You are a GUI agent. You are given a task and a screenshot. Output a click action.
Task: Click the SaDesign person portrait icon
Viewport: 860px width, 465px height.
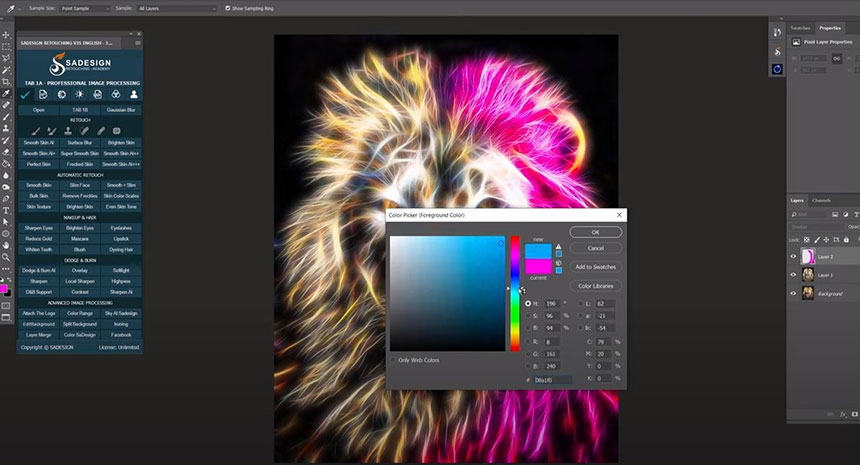[x=134, y=95]
